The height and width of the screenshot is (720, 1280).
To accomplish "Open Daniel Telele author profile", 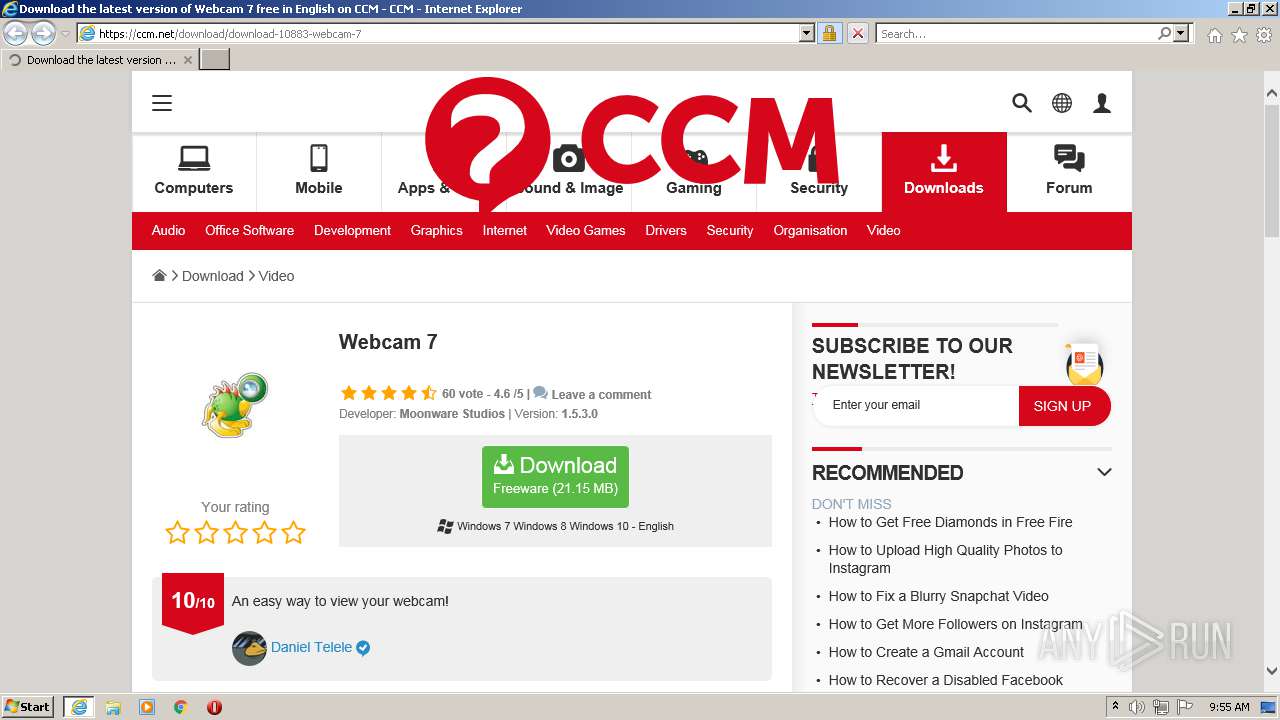I will (x=311, y=647).
